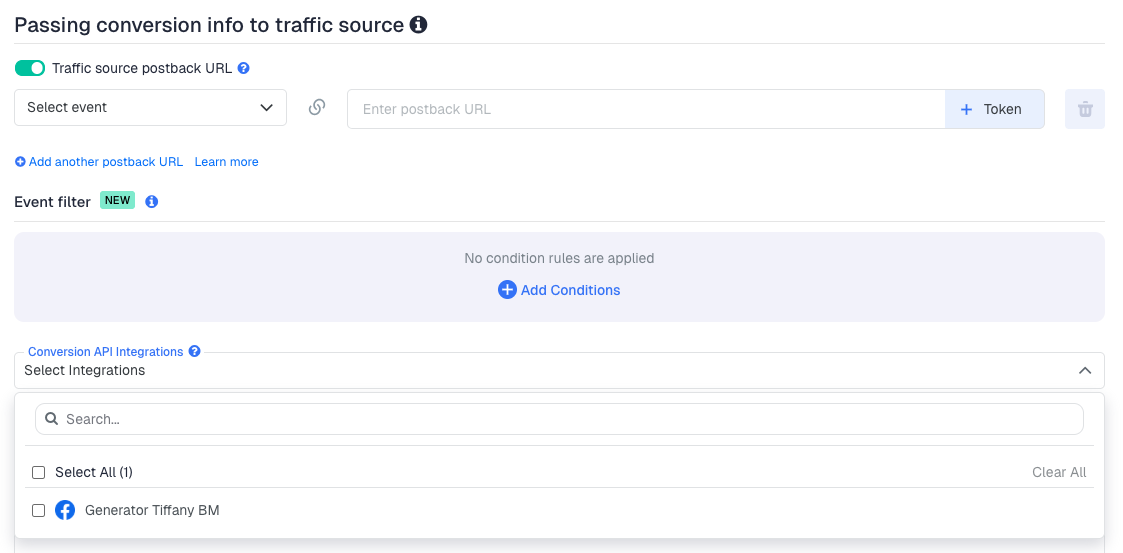Click the trash delete postback icon

tap(1084, 109)
